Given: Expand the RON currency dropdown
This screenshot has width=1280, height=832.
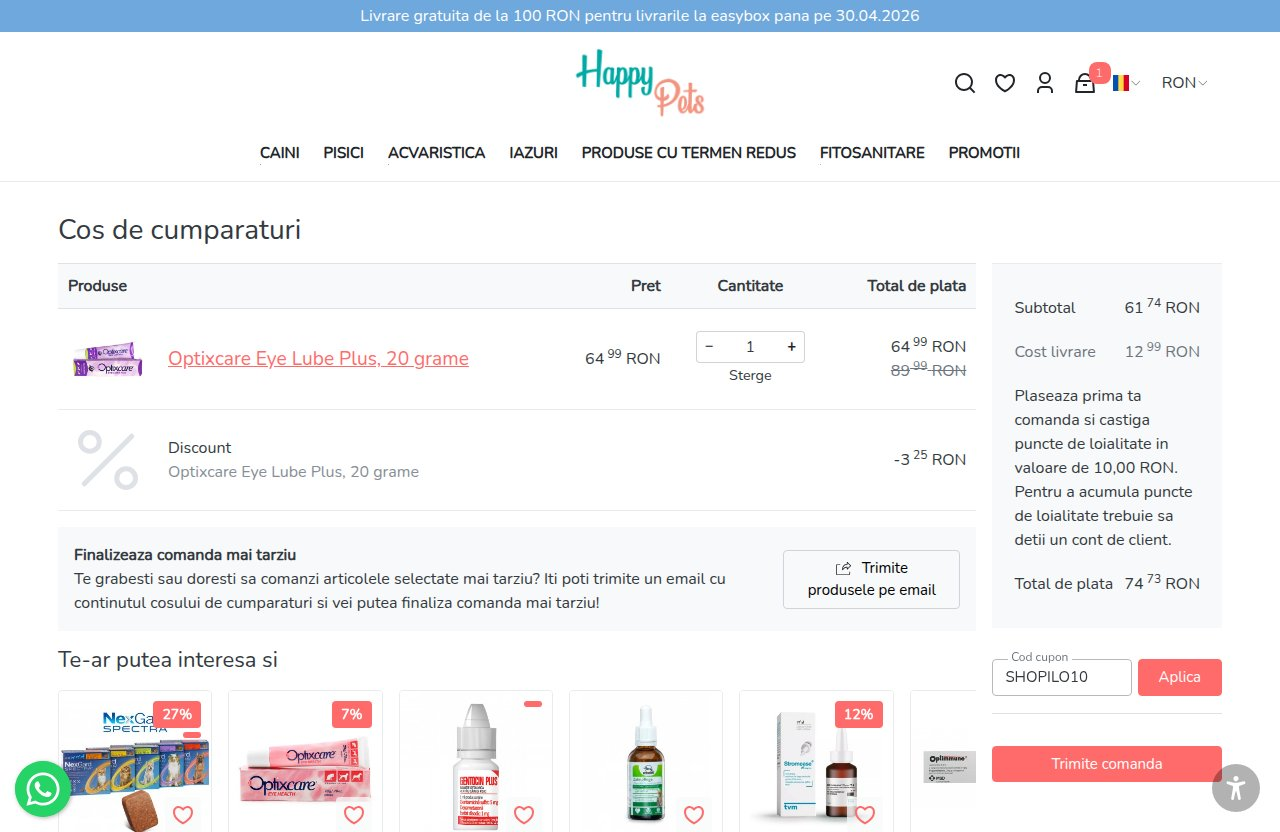Looking at the screenshot, I should pyautogui.click(x=1184, y=83).
